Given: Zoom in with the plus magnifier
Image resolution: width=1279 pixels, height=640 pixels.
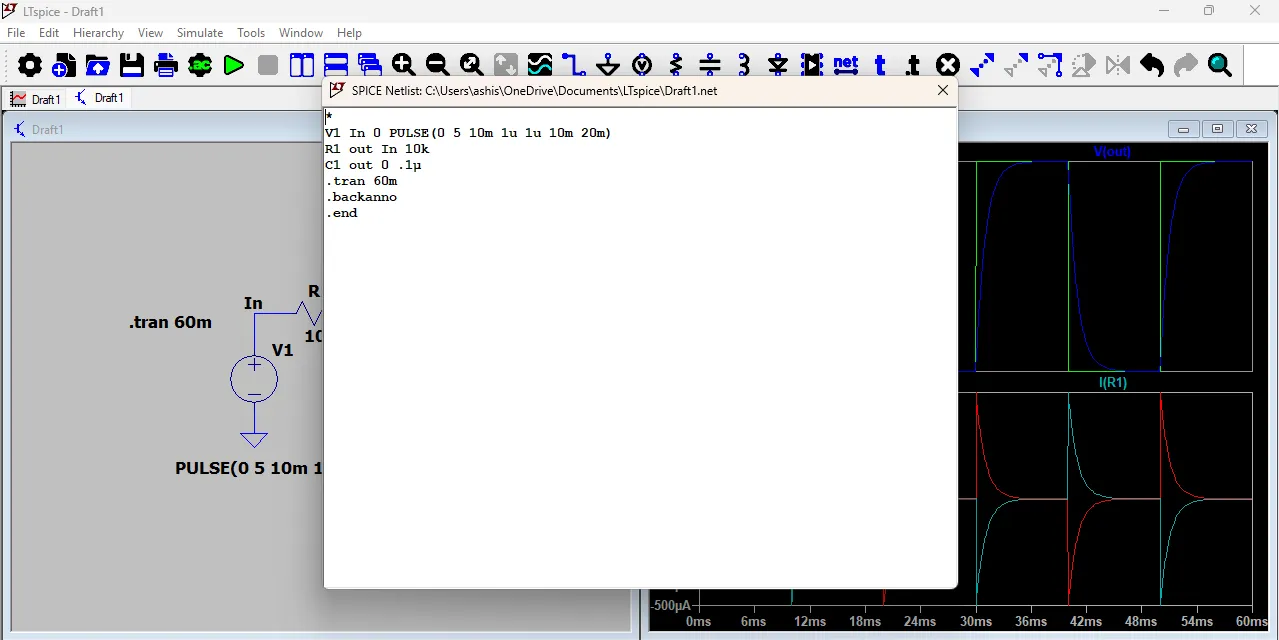Looking at the screenshot, I should 404,65.
